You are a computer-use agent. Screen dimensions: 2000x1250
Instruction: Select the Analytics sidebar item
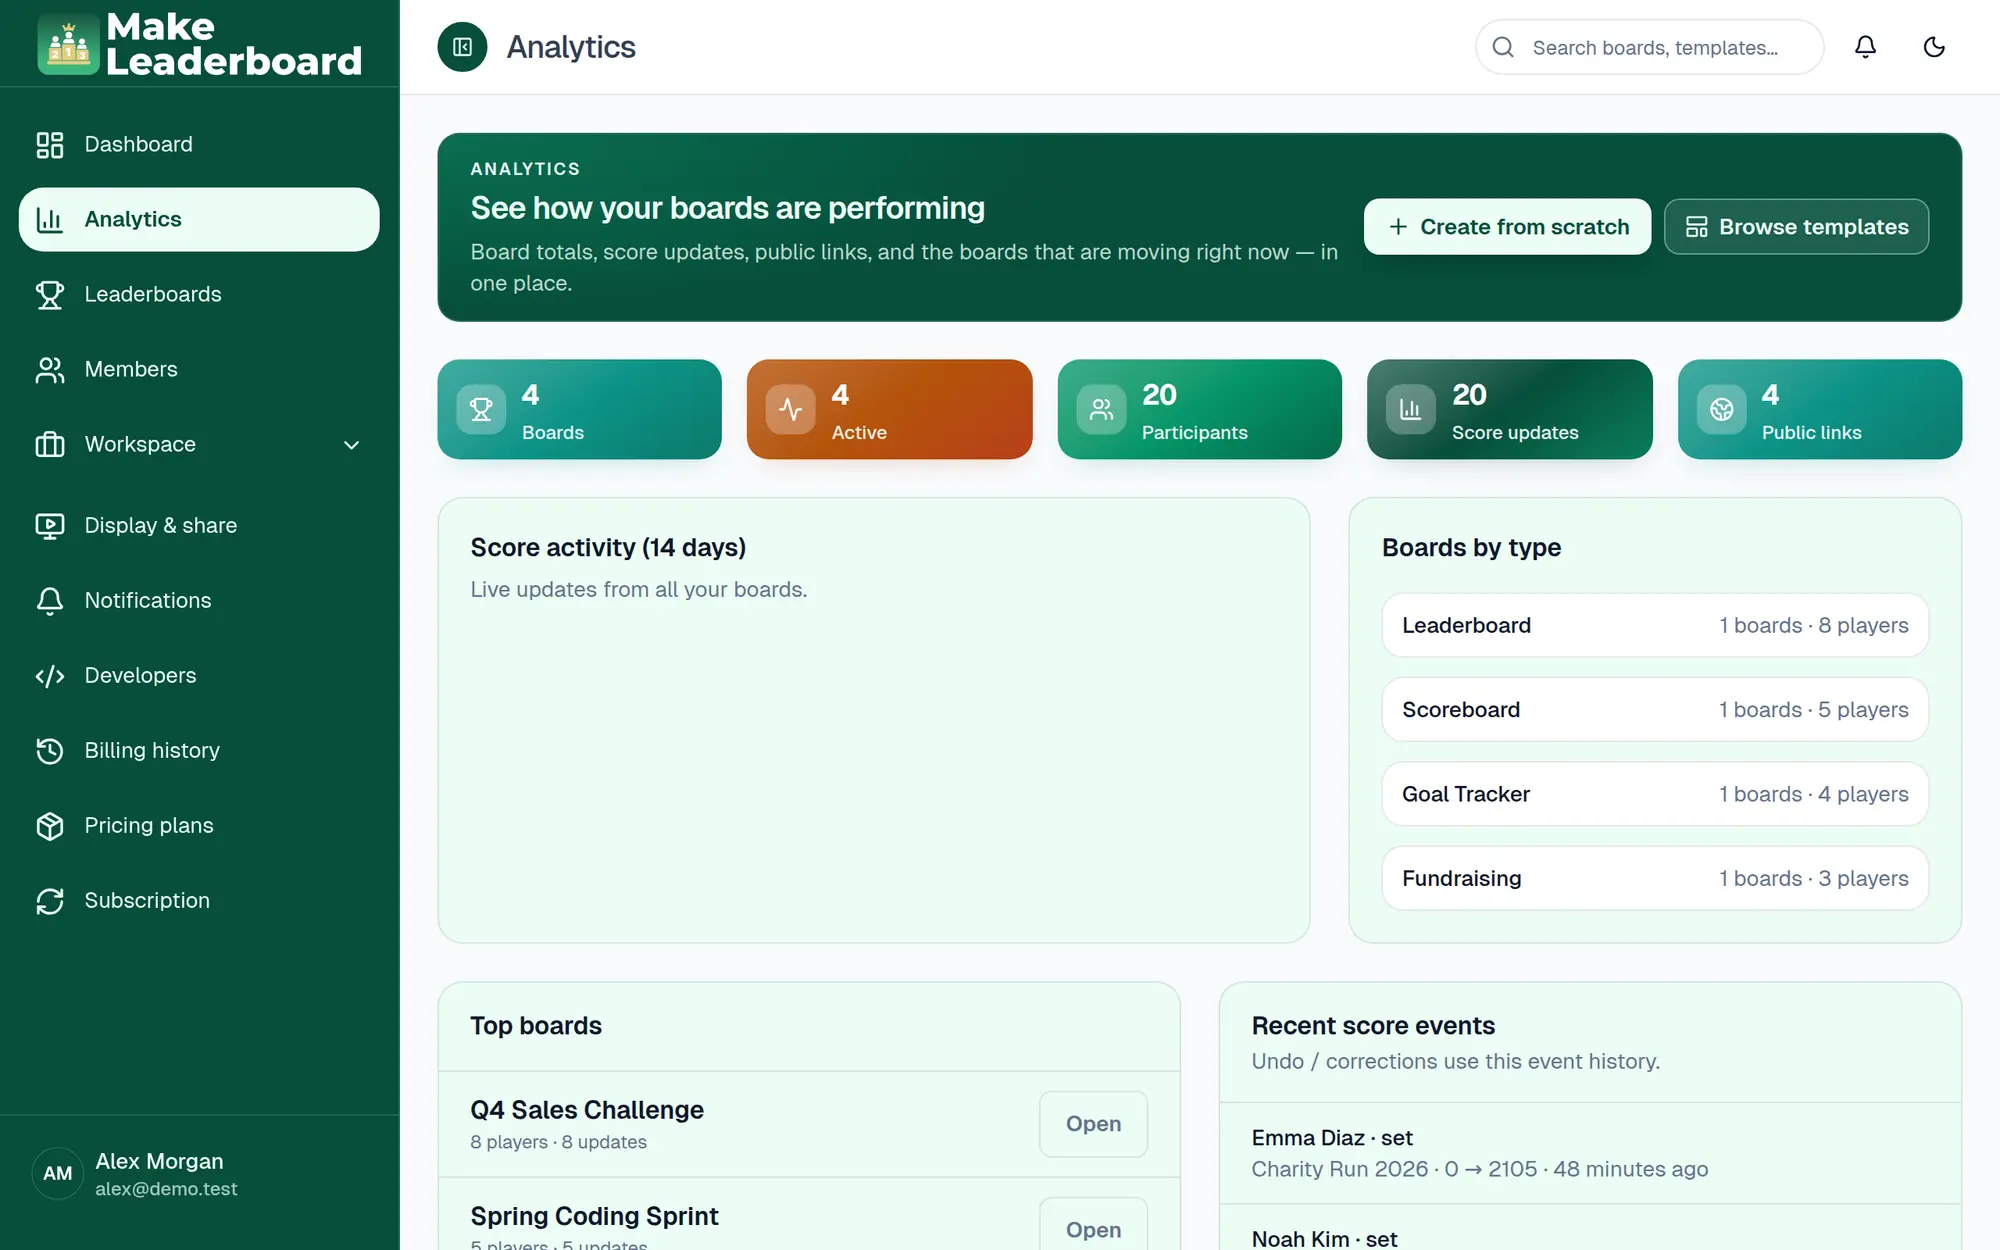199,220
